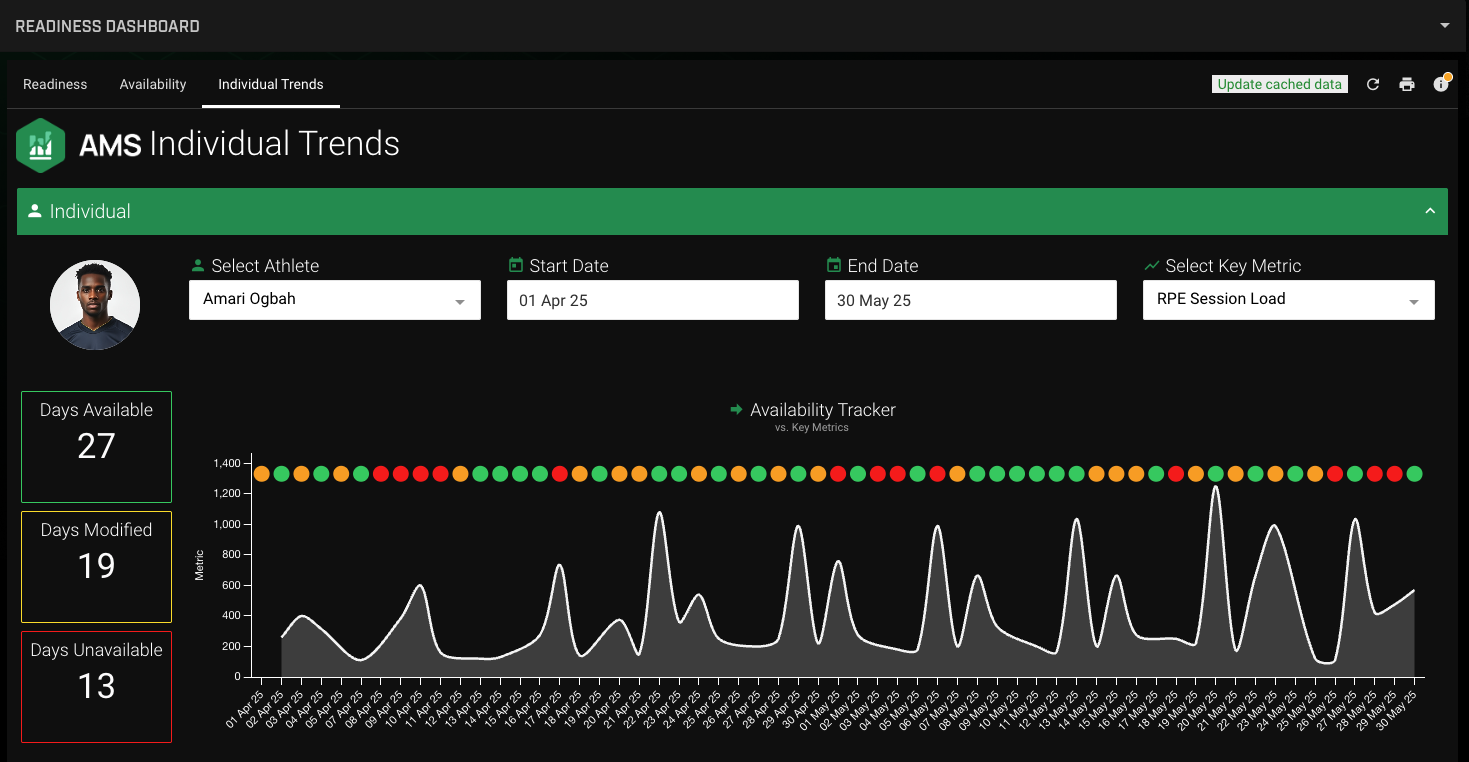1469x762 pixels.
Task: Click the refresh icon in the toolbar
Action: [x=1372, y=84]
